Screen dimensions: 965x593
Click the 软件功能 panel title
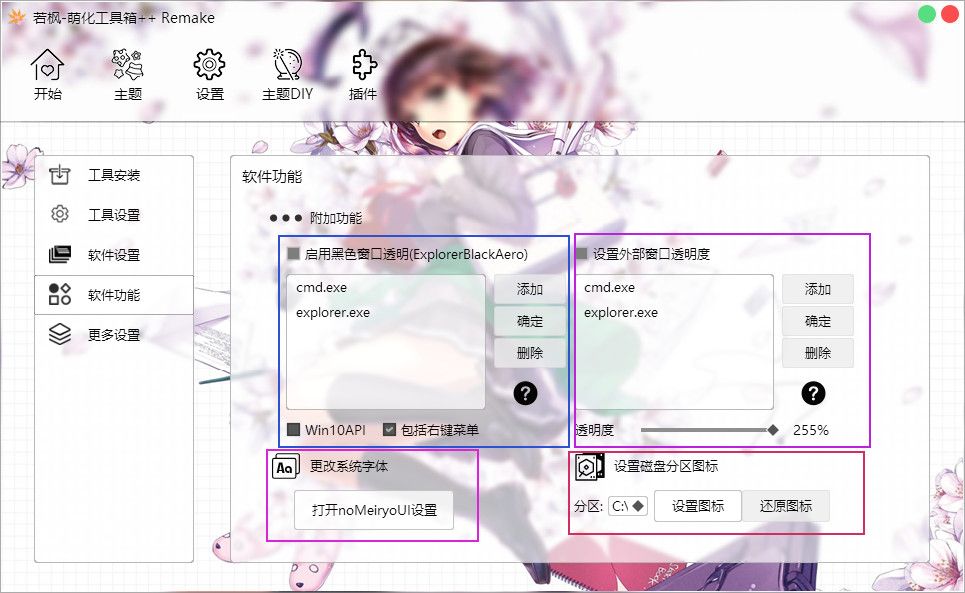[272, 177]
